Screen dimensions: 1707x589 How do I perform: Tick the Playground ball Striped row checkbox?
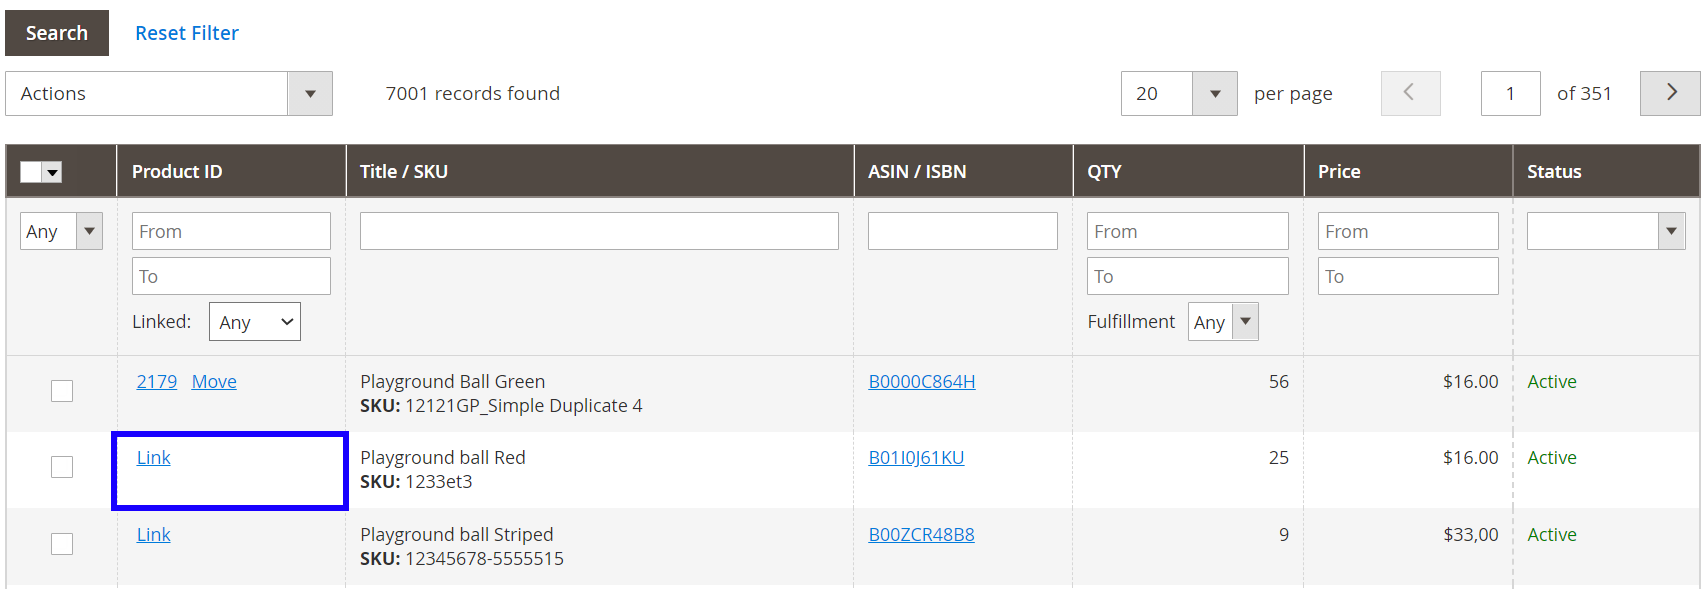coord(62,544)
